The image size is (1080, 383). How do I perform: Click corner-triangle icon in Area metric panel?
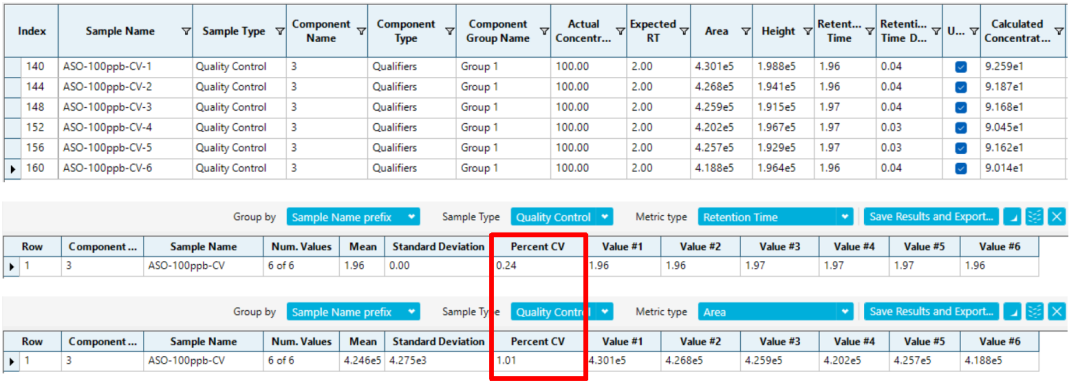pos(1012,312)
